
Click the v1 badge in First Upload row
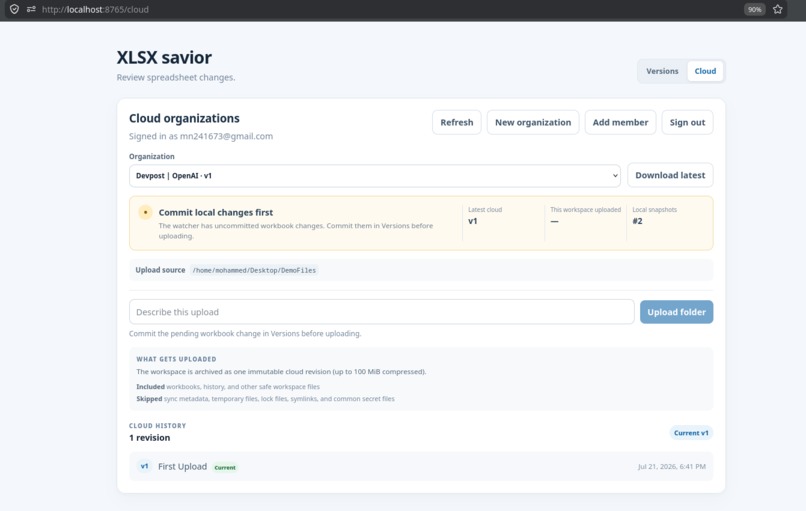pyautogui.click(x=144, y=466)
